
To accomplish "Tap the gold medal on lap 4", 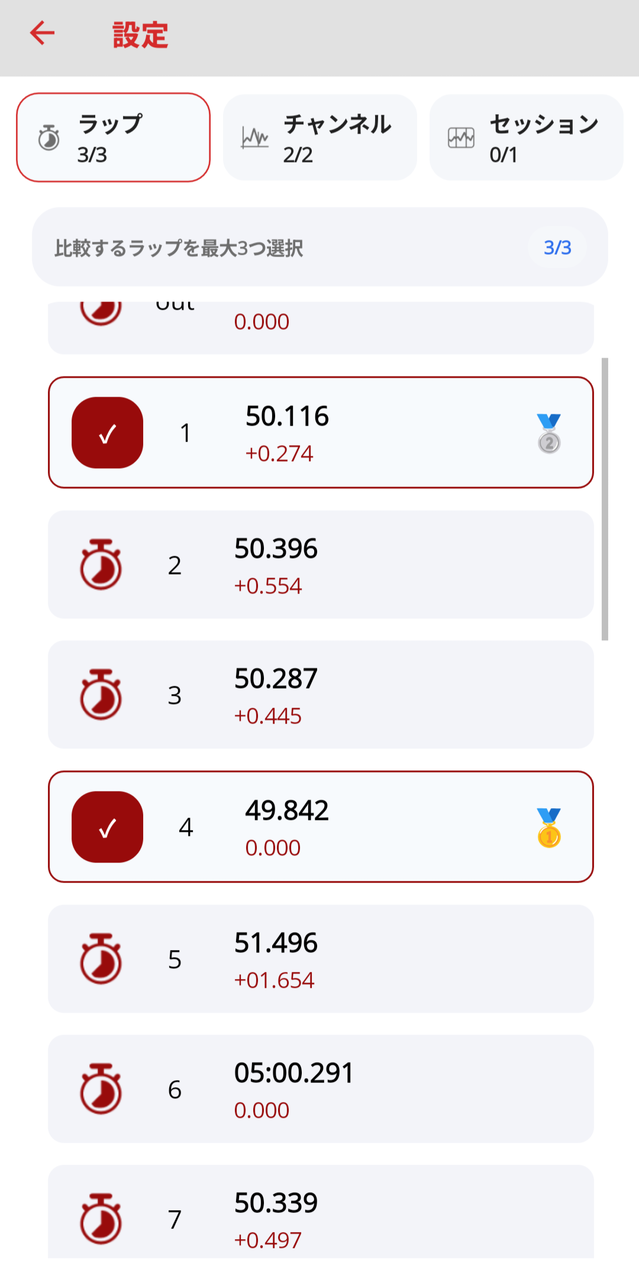I will click(x=548, y=828).
